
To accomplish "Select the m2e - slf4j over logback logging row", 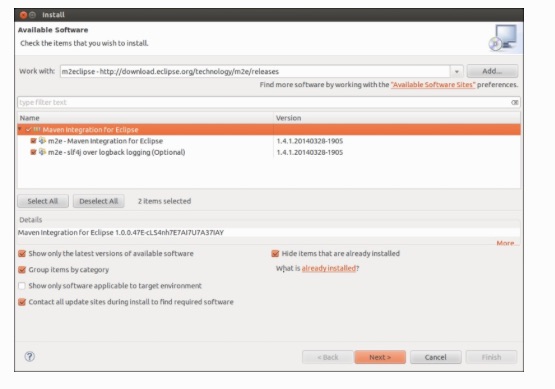I will pyautogui.click(x=269, y=152).
